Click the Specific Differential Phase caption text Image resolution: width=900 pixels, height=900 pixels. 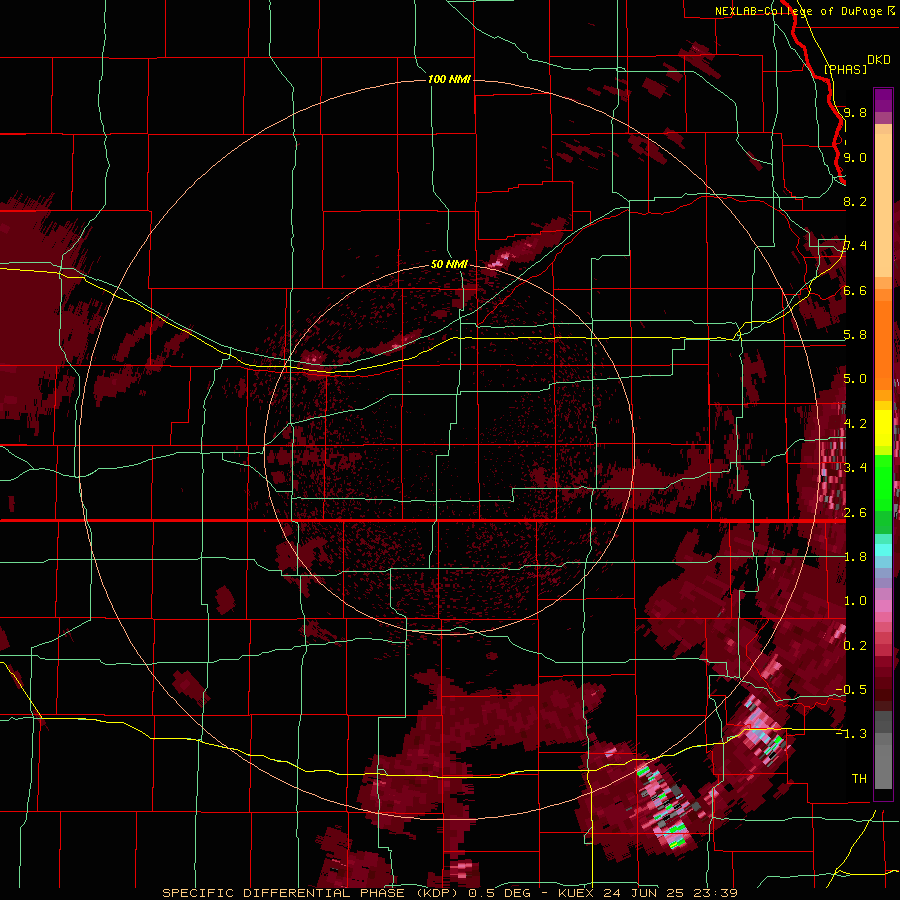449,893
